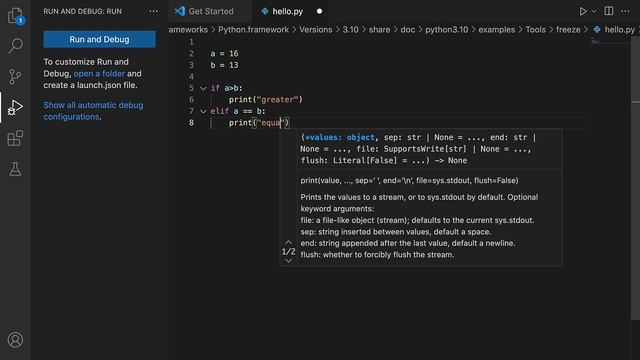Select doc breadcrumb segment
This screenshot has width=640, height=360.
[x=407, y=30]
